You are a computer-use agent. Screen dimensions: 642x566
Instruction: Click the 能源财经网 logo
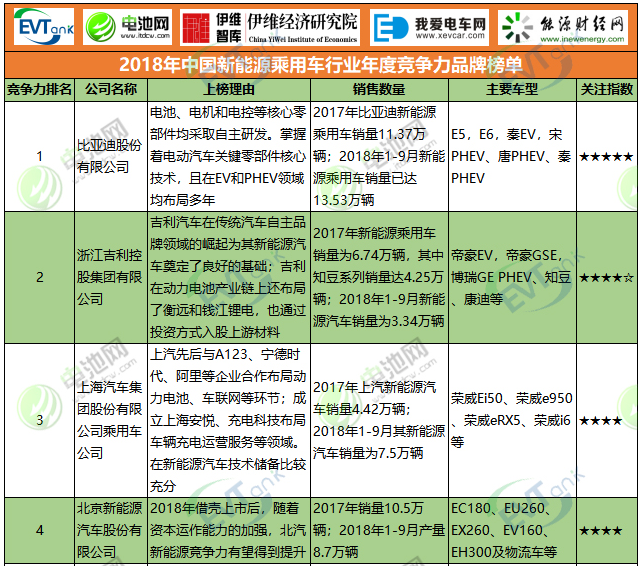pos(567,26)
